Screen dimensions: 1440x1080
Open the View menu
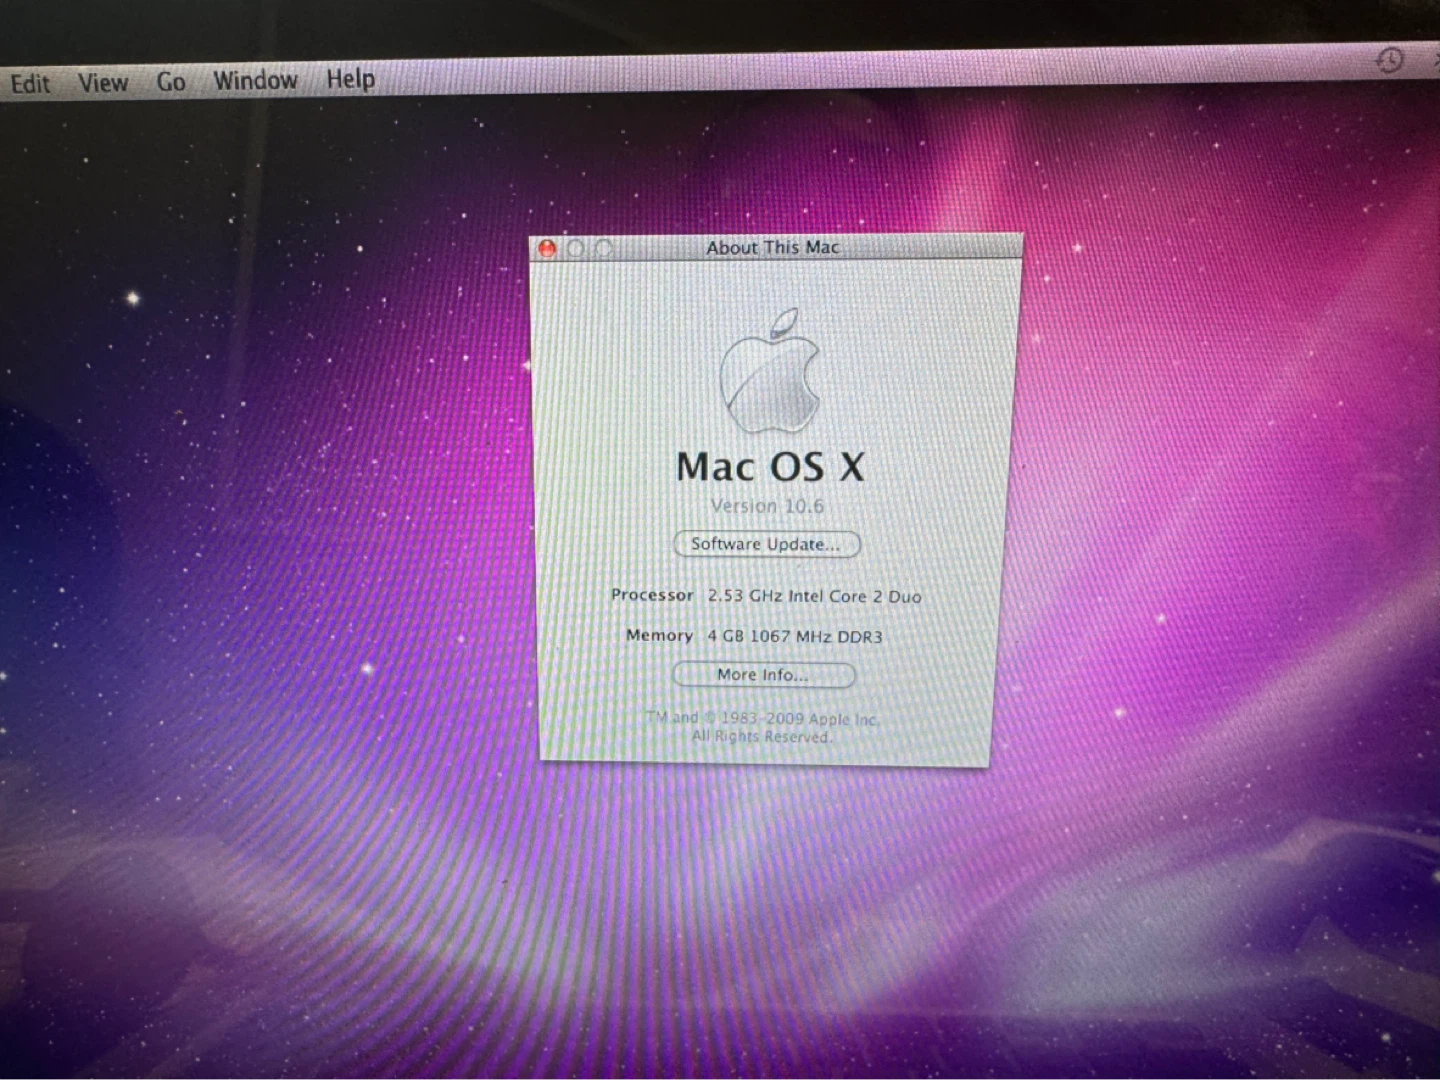pos(103,82)
